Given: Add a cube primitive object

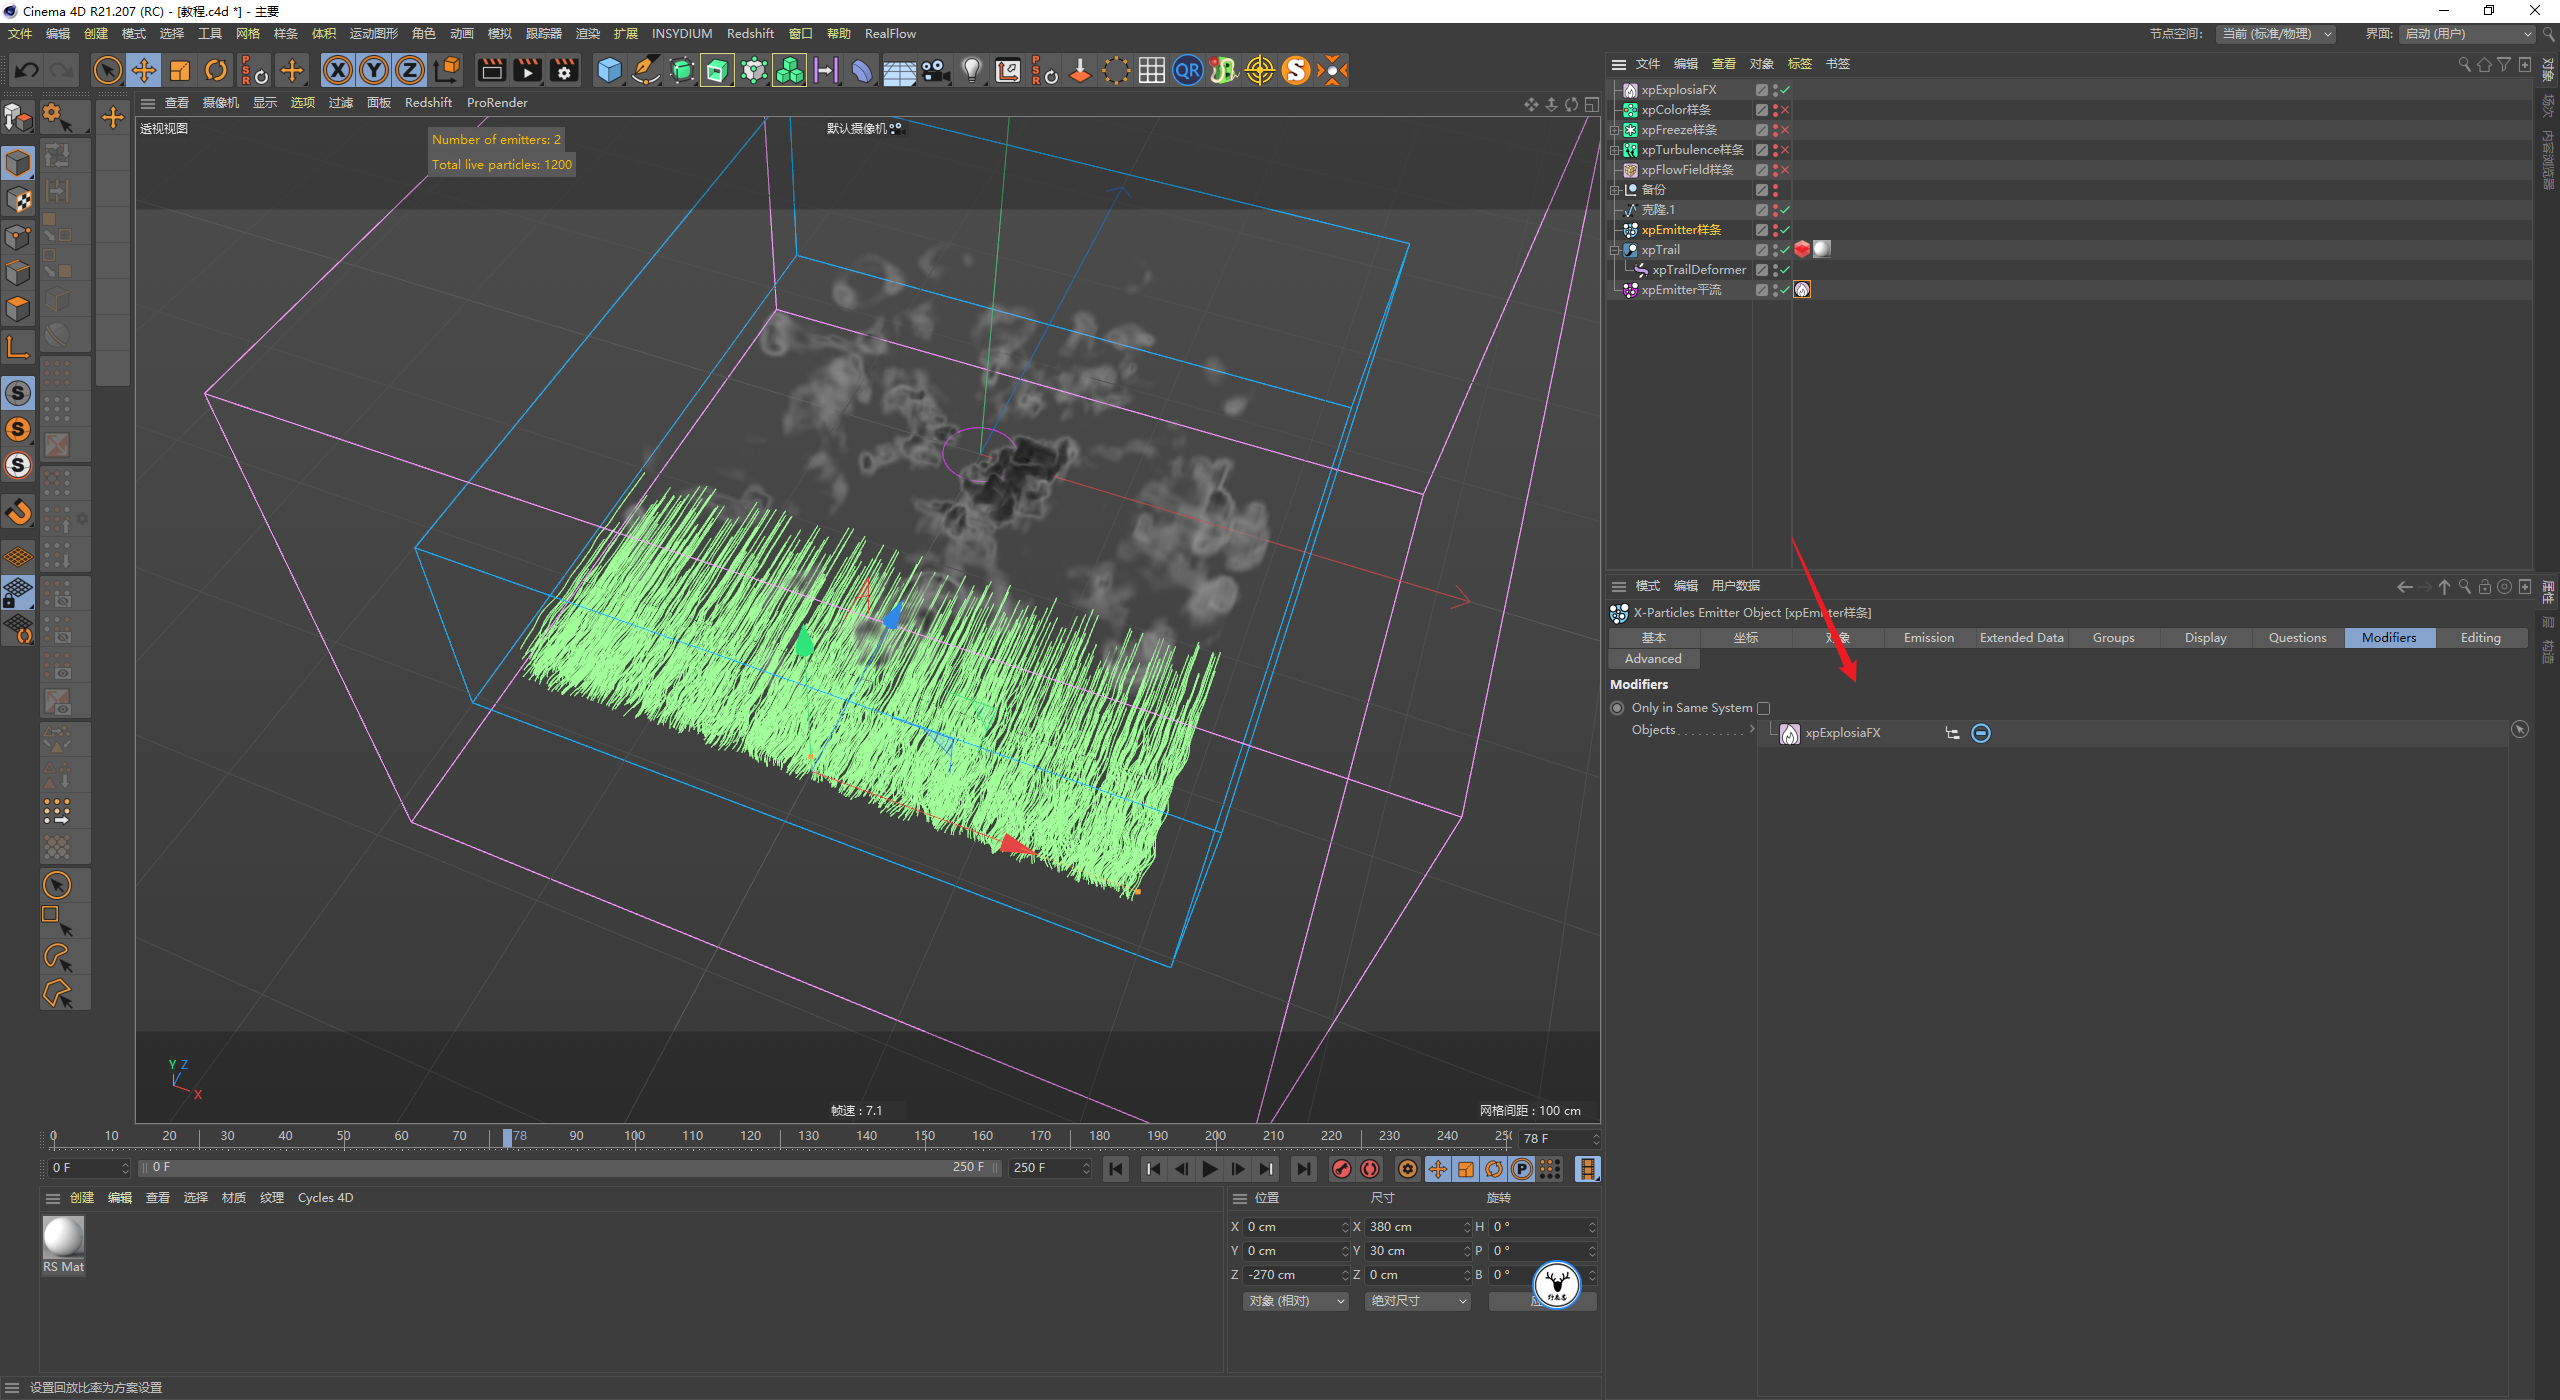Looking at the screenshot, I should pos(609,70).
